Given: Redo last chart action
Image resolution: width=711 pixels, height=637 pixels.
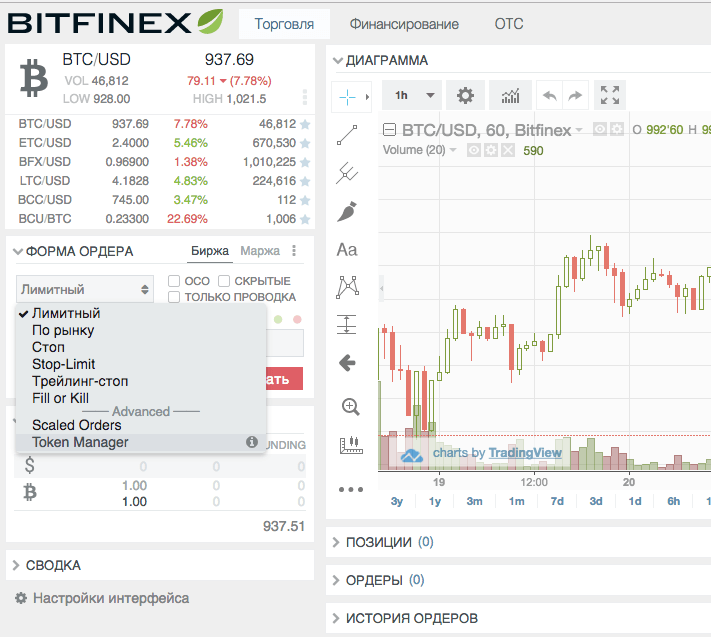Looking at the screenshot, I should pyautogui.click(x=575, y=96).
